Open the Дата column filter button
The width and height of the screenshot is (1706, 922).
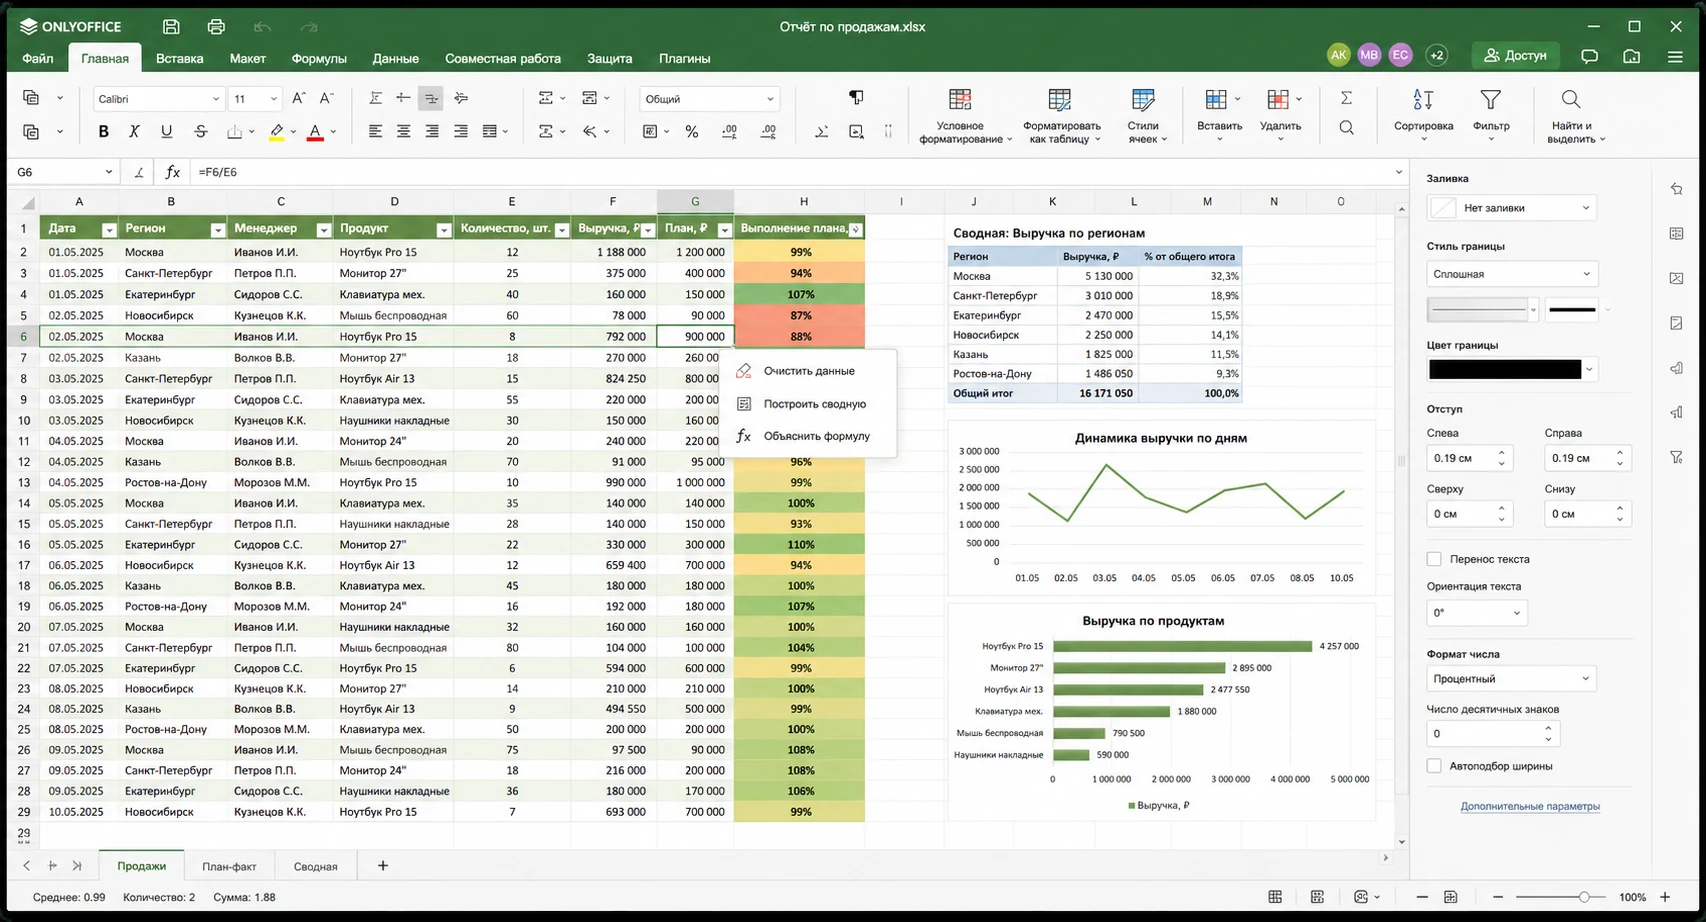109,230
